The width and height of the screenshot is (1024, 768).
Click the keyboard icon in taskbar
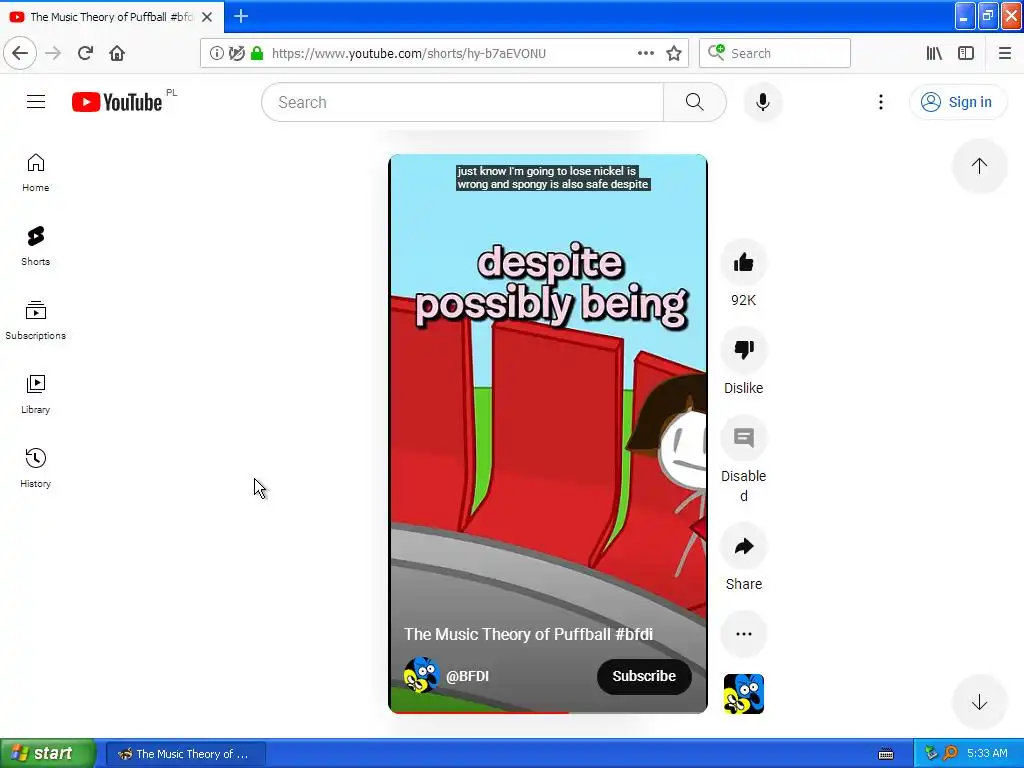[x=886, y=754]
